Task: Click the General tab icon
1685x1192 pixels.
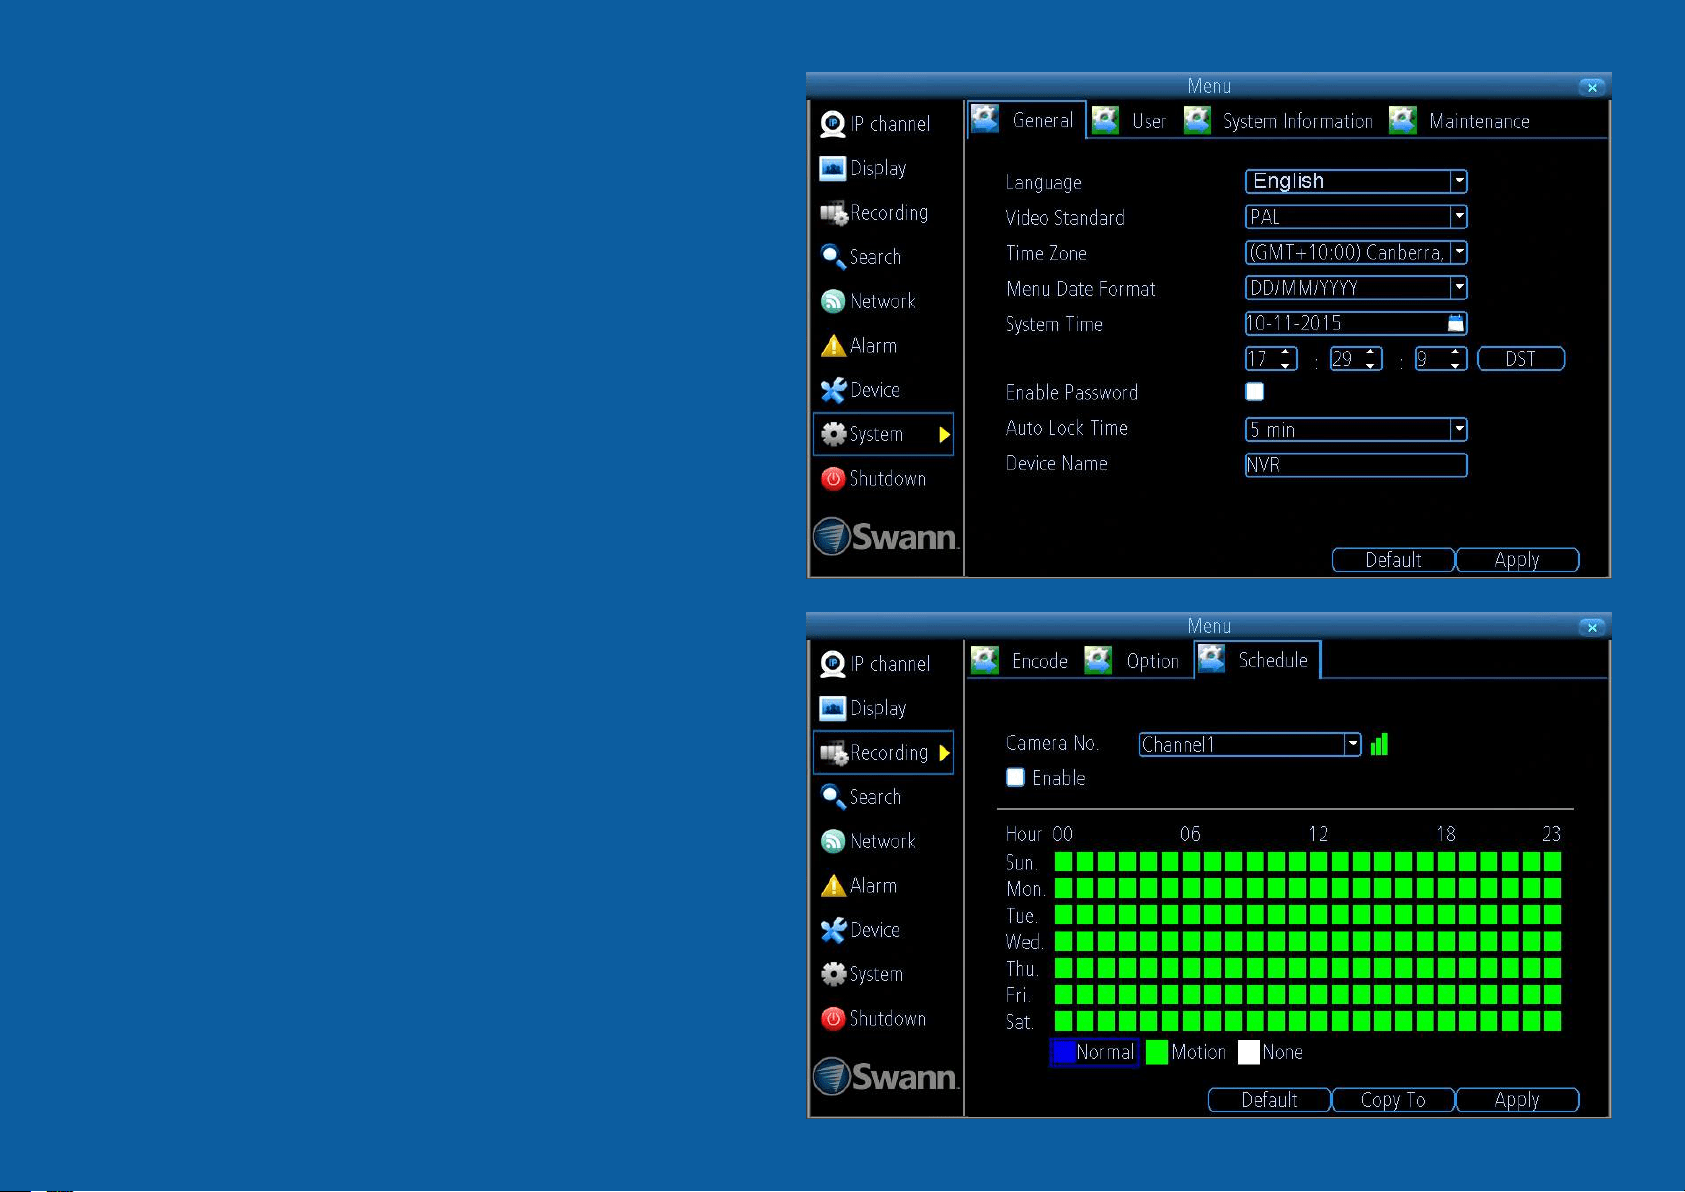Action: coord(985,119)
